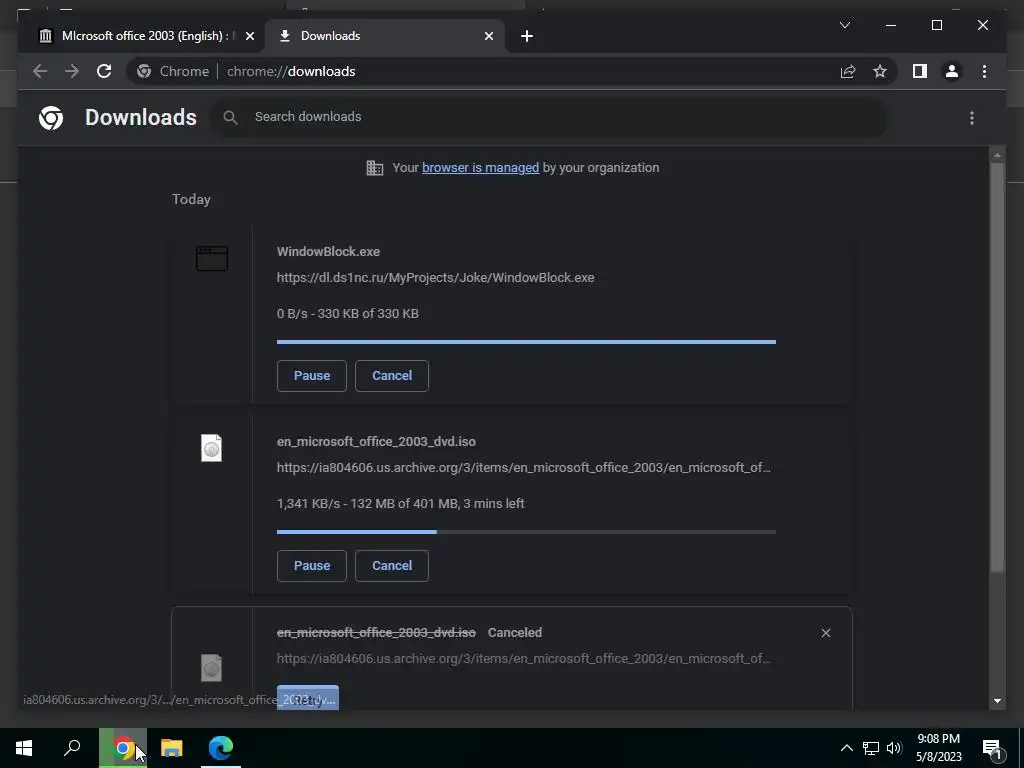
Task: Click the Chrome logo beside Downloads title
Action: tap(51, 118)
